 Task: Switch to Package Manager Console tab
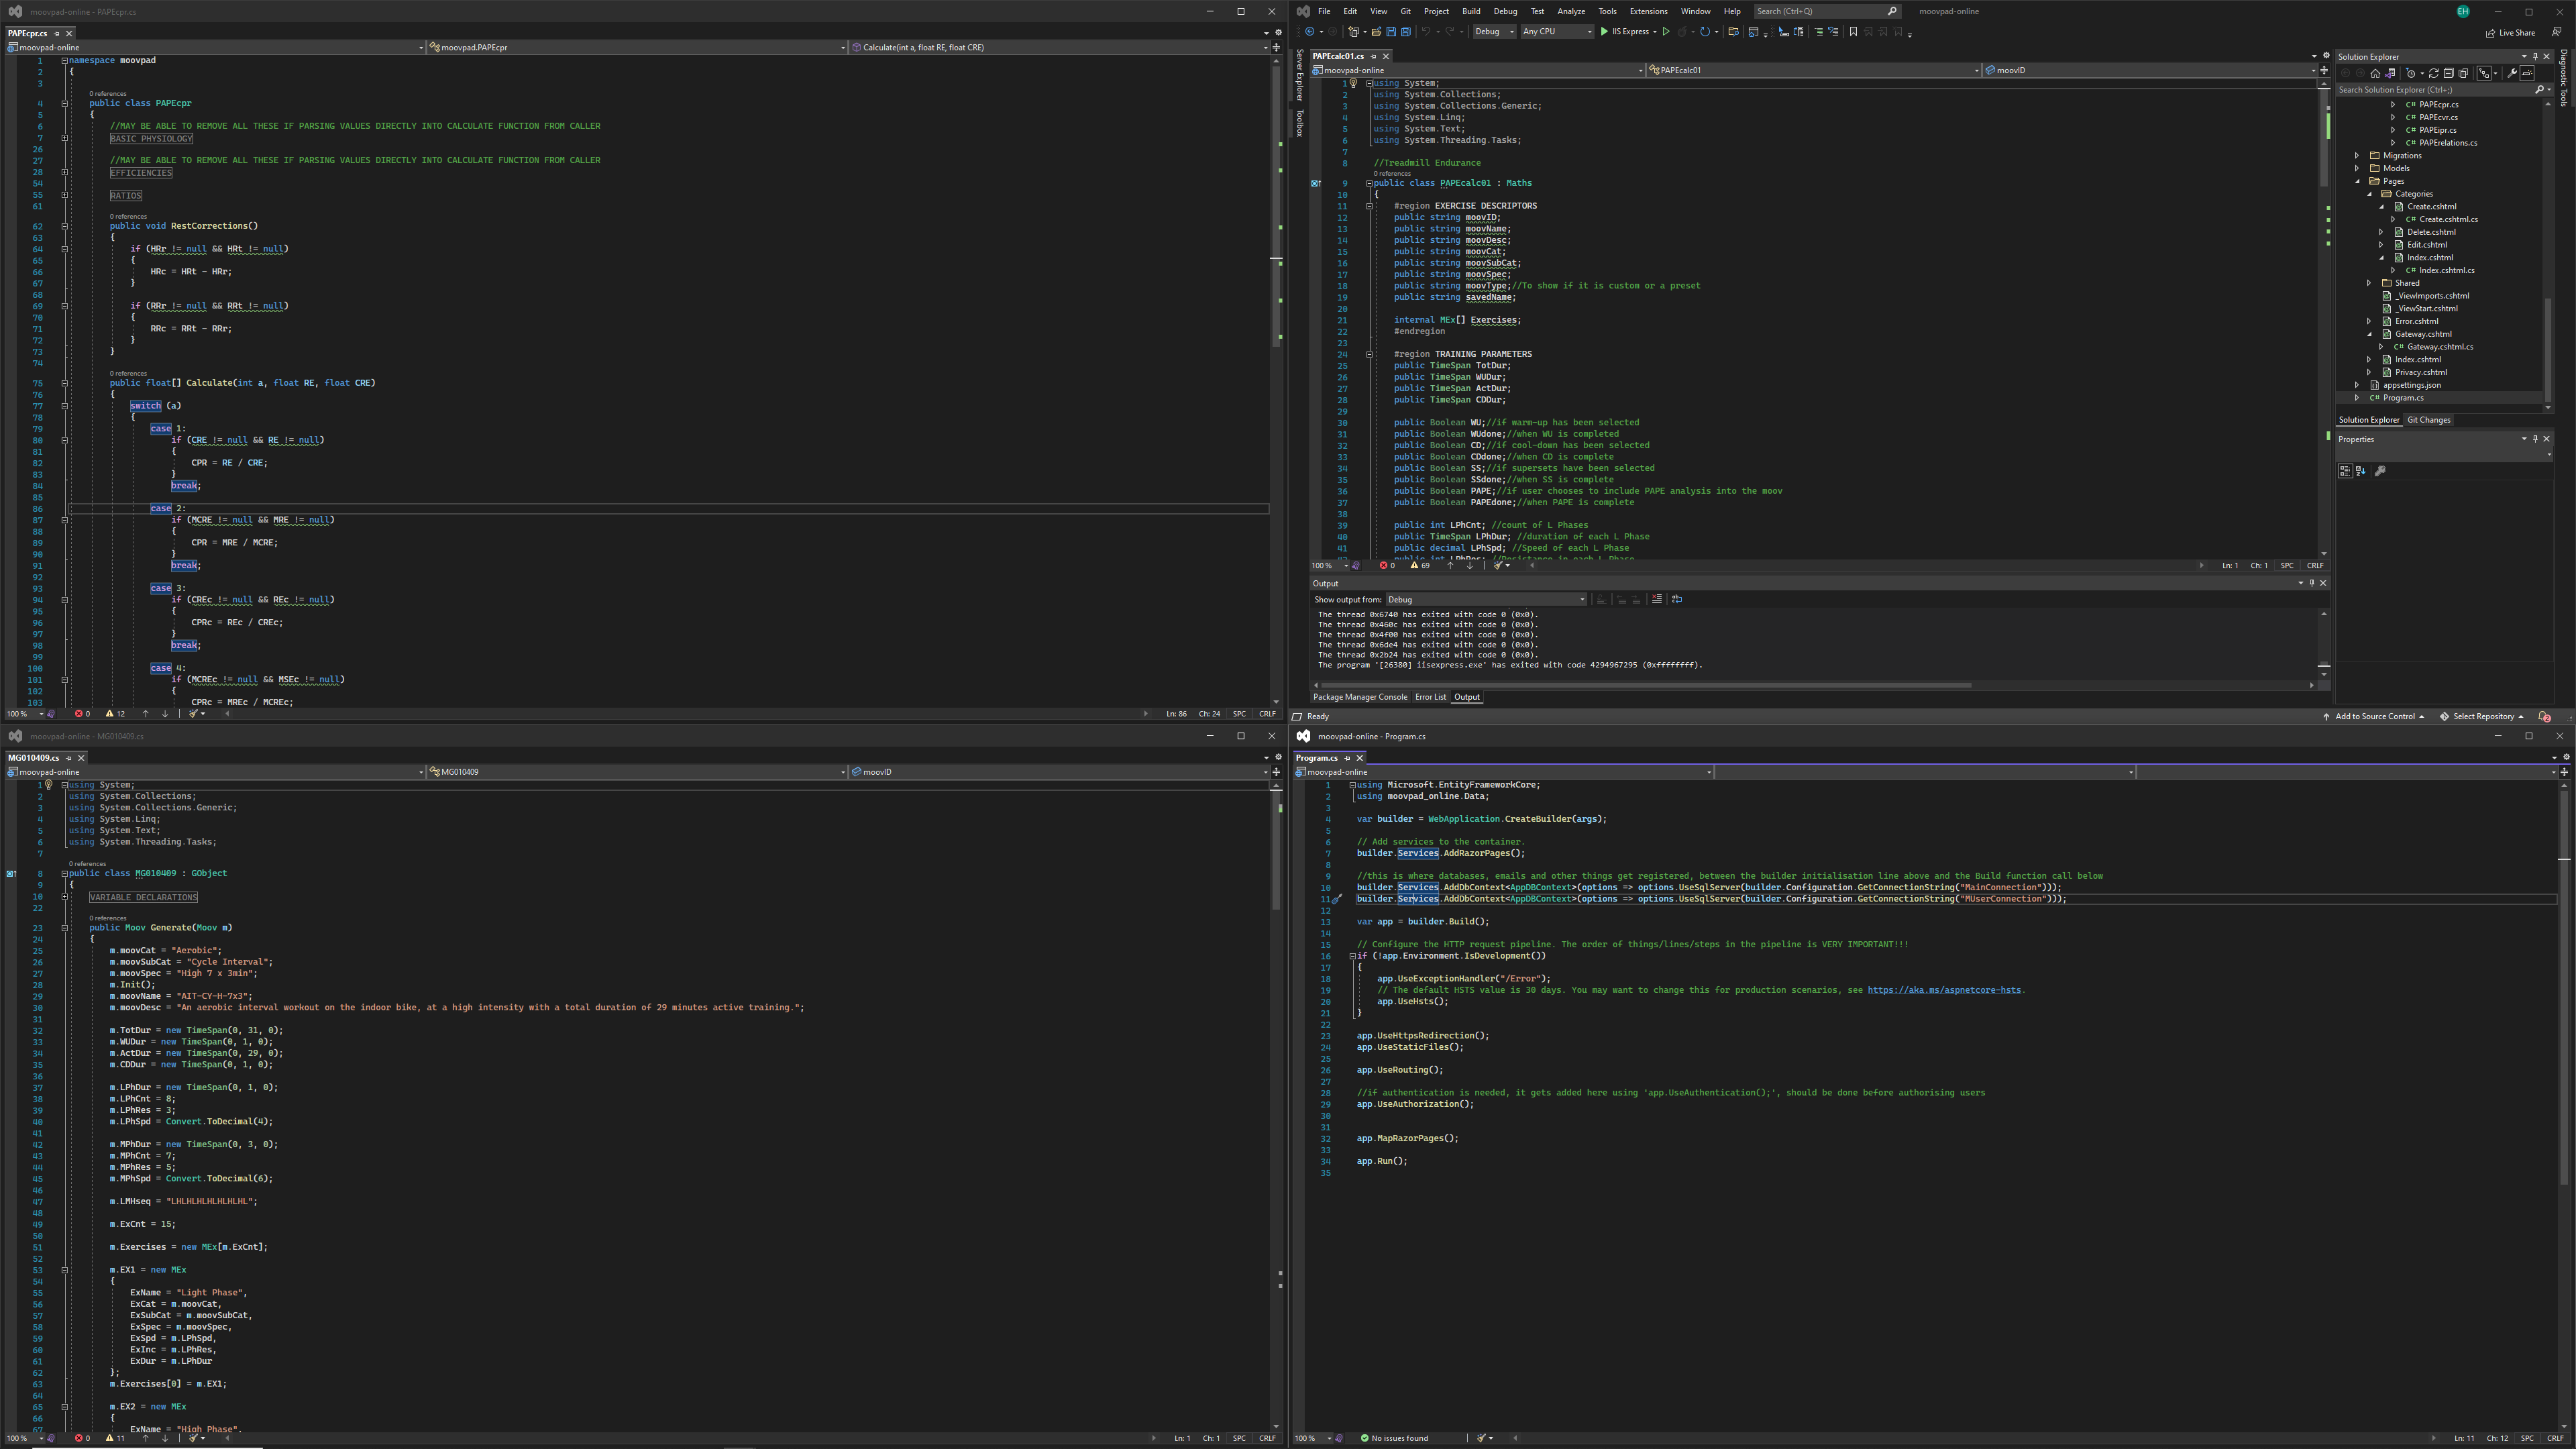pyautogui.click(x=1360, y=697)
